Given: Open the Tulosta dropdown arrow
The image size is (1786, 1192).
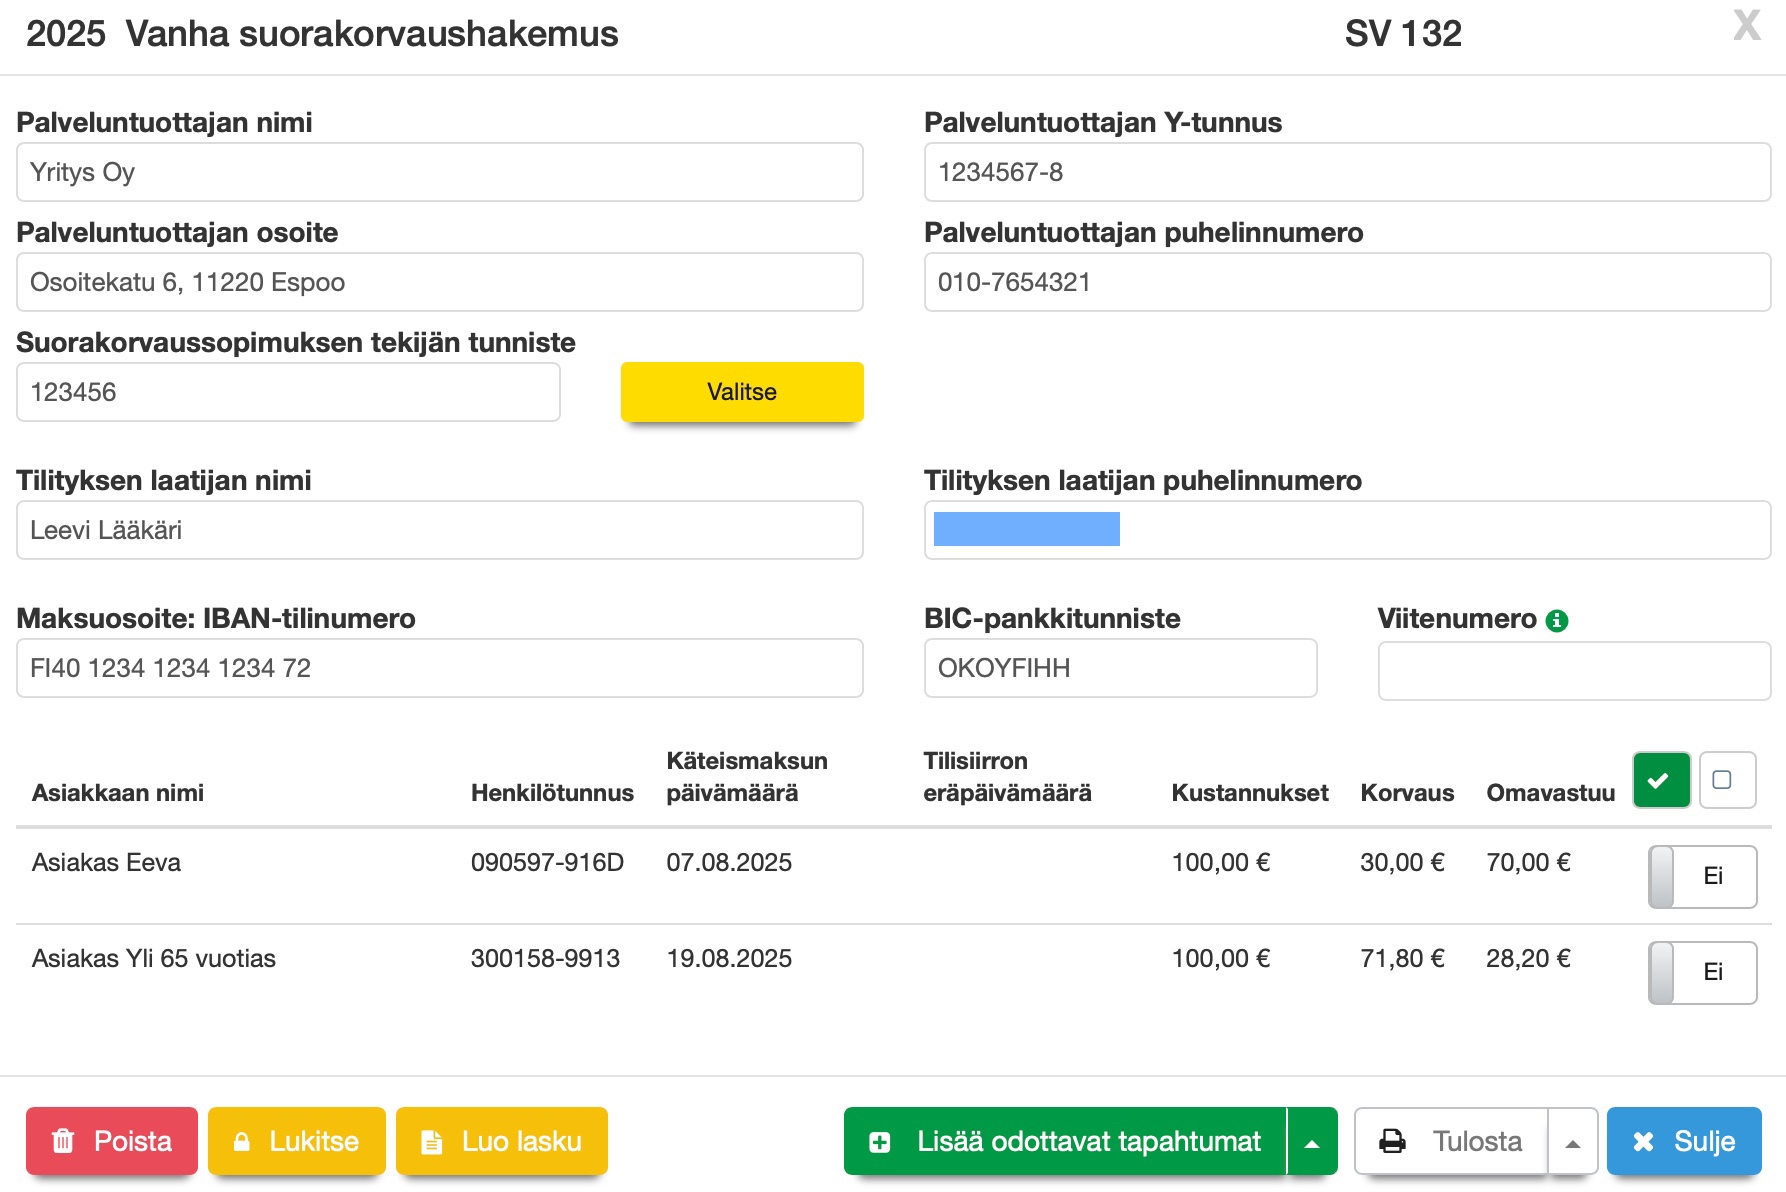Looking at the screenshot, I should 1572,1142.
